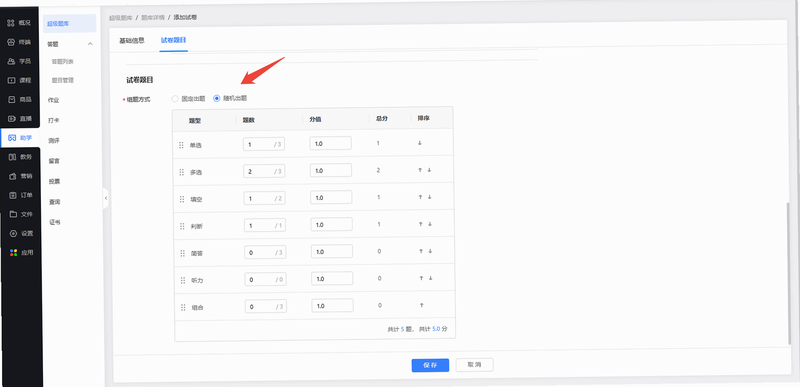Viewport: 800px width, 387px height.
Task: Click the drag handle of 填空 row
Action: click(x=182, y=199)
